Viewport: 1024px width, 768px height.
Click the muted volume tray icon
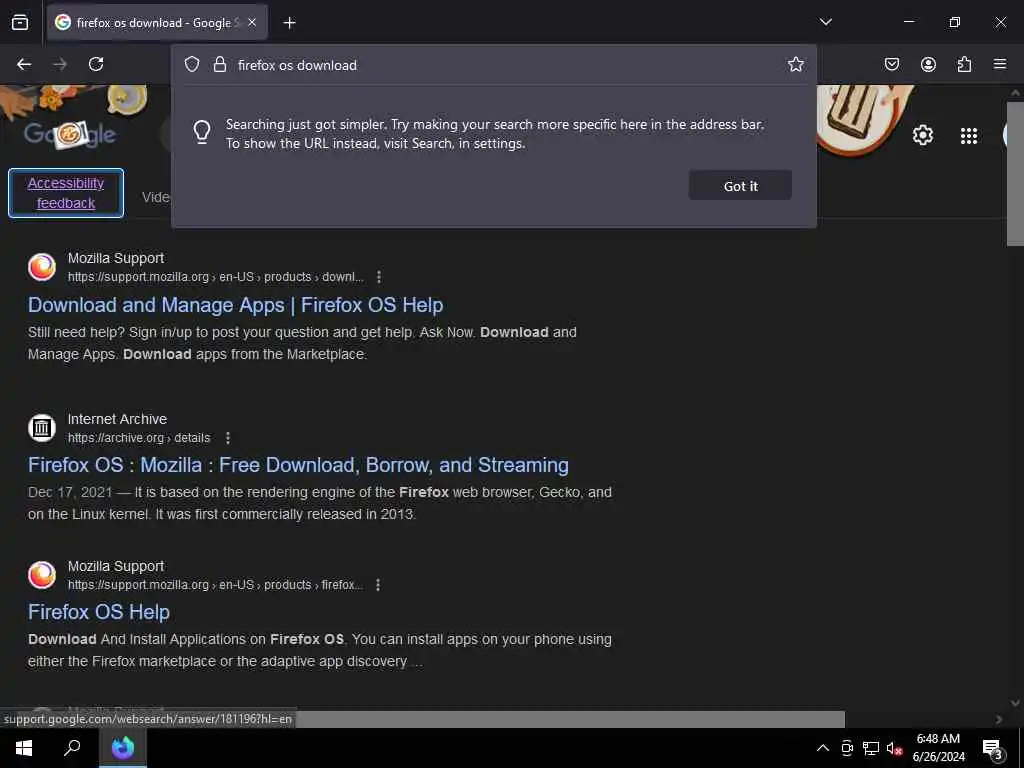[x=894, y=748]
